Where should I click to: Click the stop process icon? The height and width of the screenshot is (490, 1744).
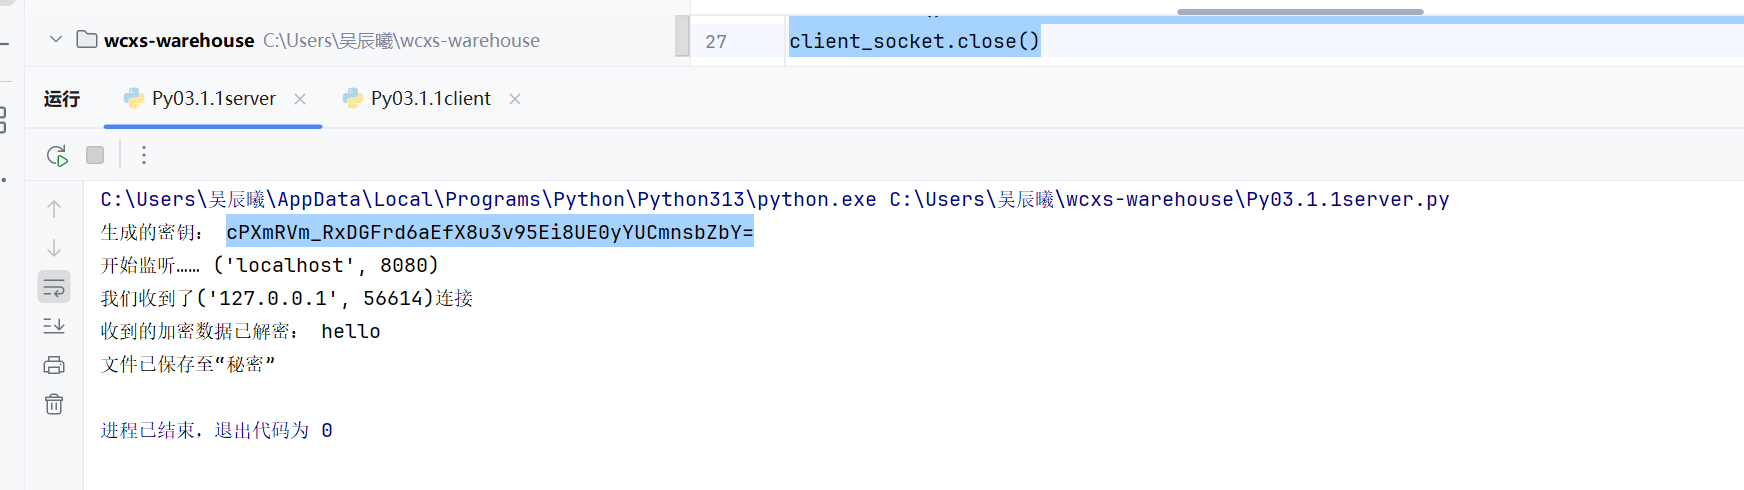95,155
